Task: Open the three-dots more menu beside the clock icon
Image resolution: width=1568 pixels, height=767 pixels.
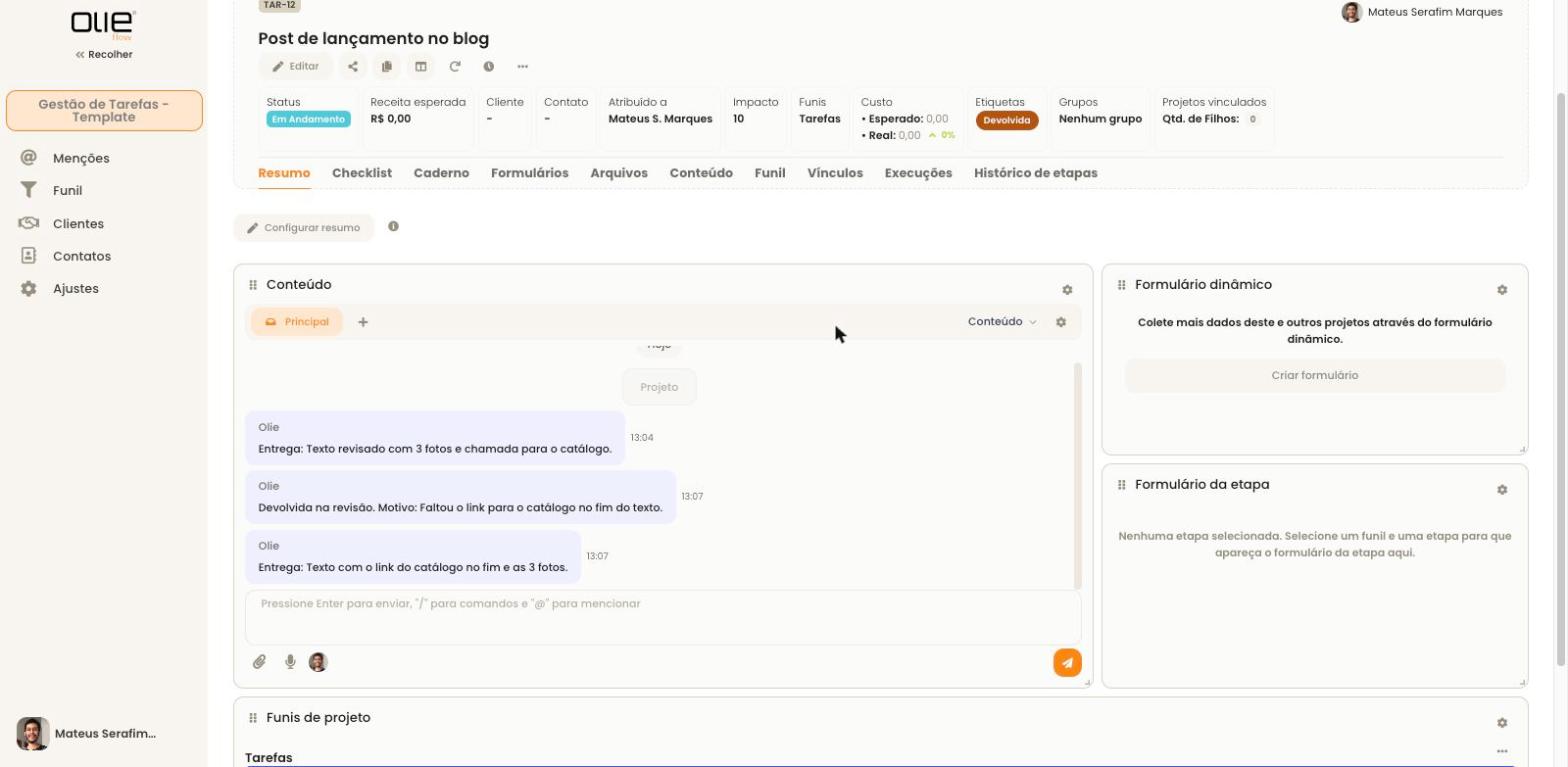Action: point(522,67)
